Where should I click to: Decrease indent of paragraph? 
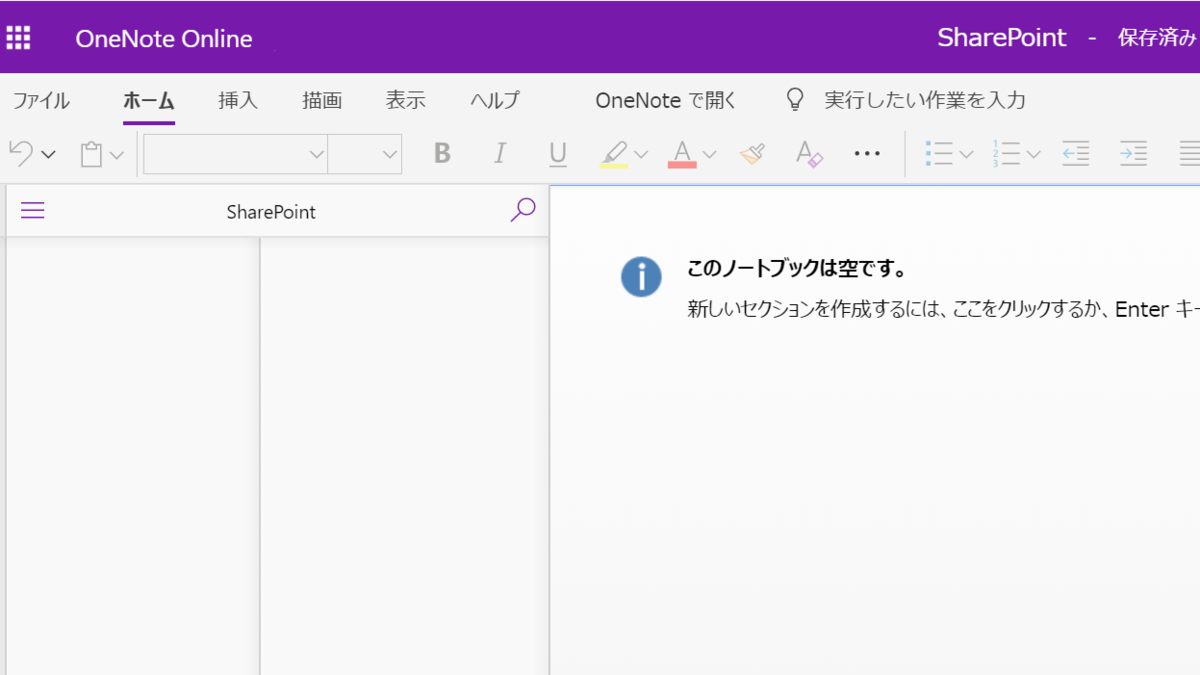coord(1076,154)
